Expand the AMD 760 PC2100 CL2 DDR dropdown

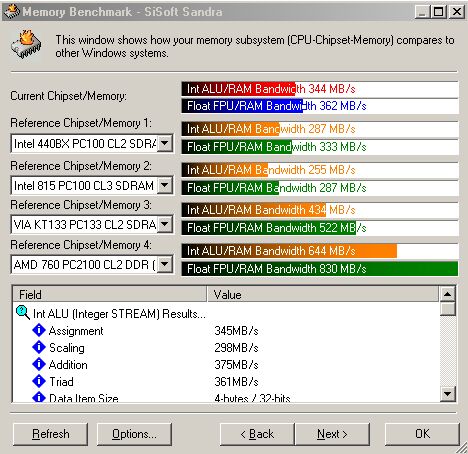tap(164, 265)
